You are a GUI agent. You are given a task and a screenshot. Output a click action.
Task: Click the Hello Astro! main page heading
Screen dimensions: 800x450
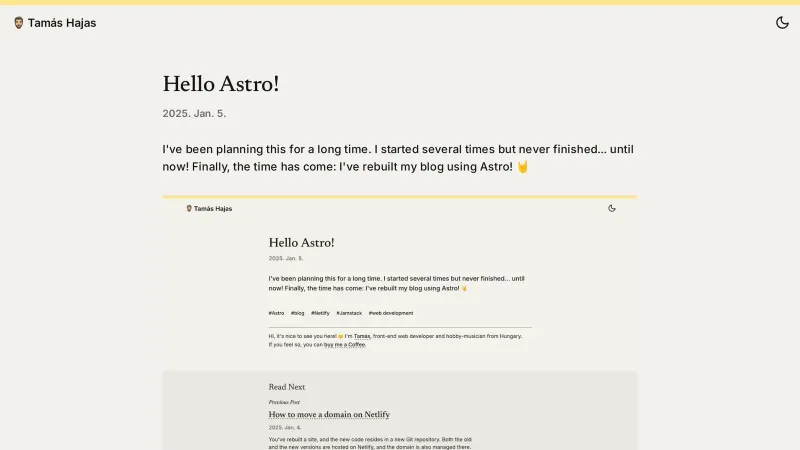pos(221,84)
